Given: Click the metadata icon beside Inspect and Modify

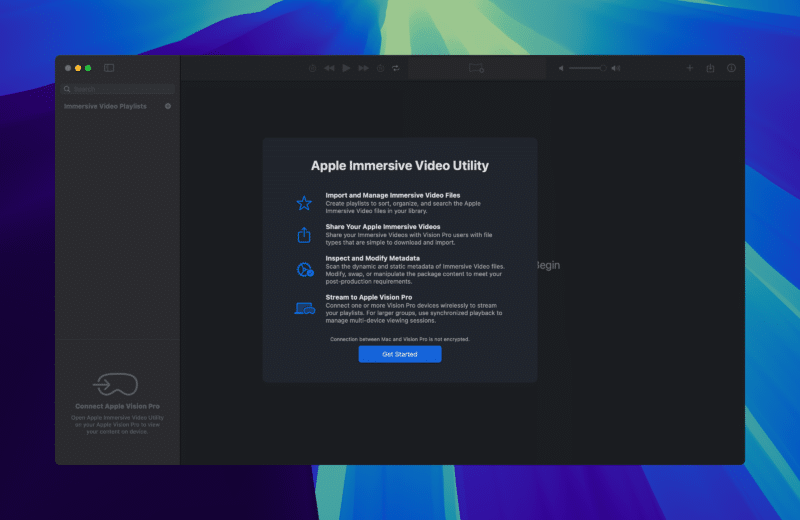Looking at the screenshot, I should 305,269.
